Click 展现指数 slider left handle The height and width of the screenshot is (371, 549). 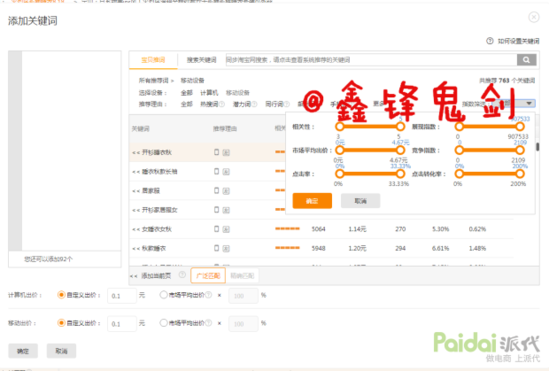[459, 126]
